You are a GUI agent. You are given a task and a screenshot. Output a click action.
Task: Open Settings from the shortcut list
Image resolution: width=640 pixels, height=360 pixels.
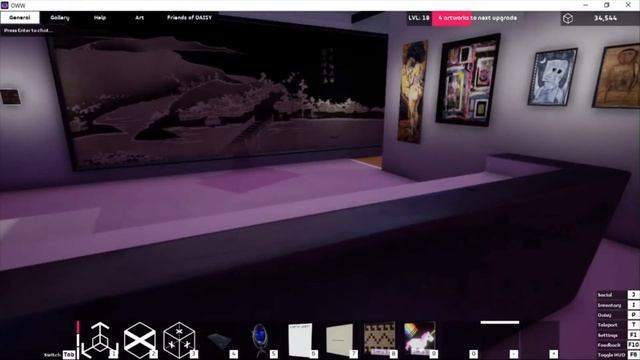tap(617, 335)
